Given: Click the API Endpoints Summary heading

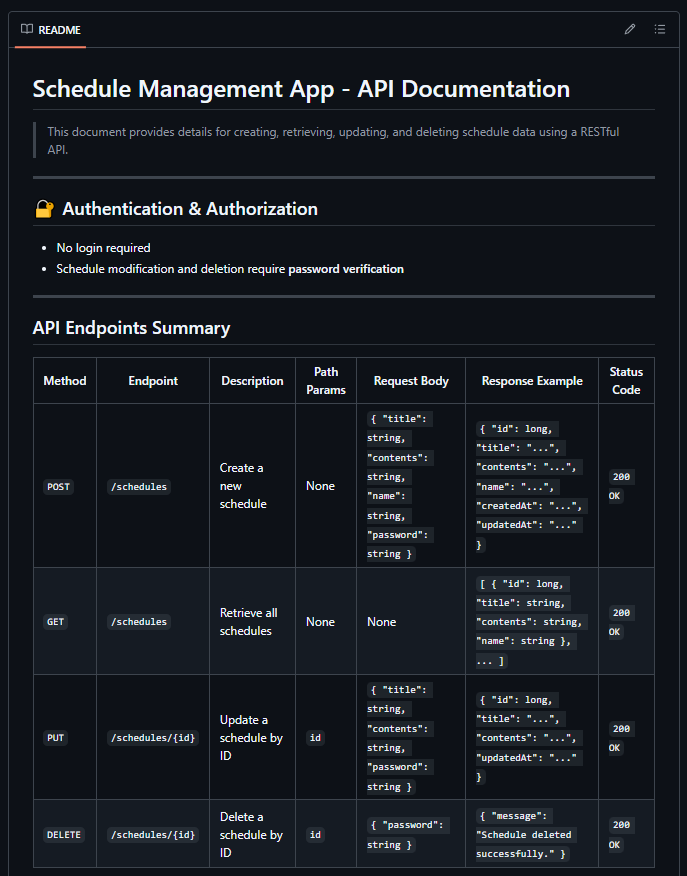Looking at the screenshot, I should 131,328.
